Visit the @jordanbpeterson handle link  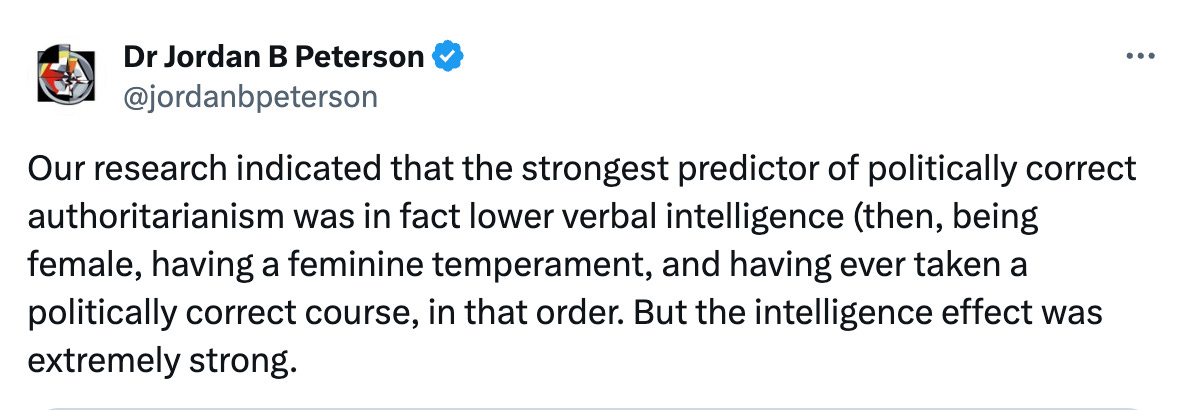(250, 96)
